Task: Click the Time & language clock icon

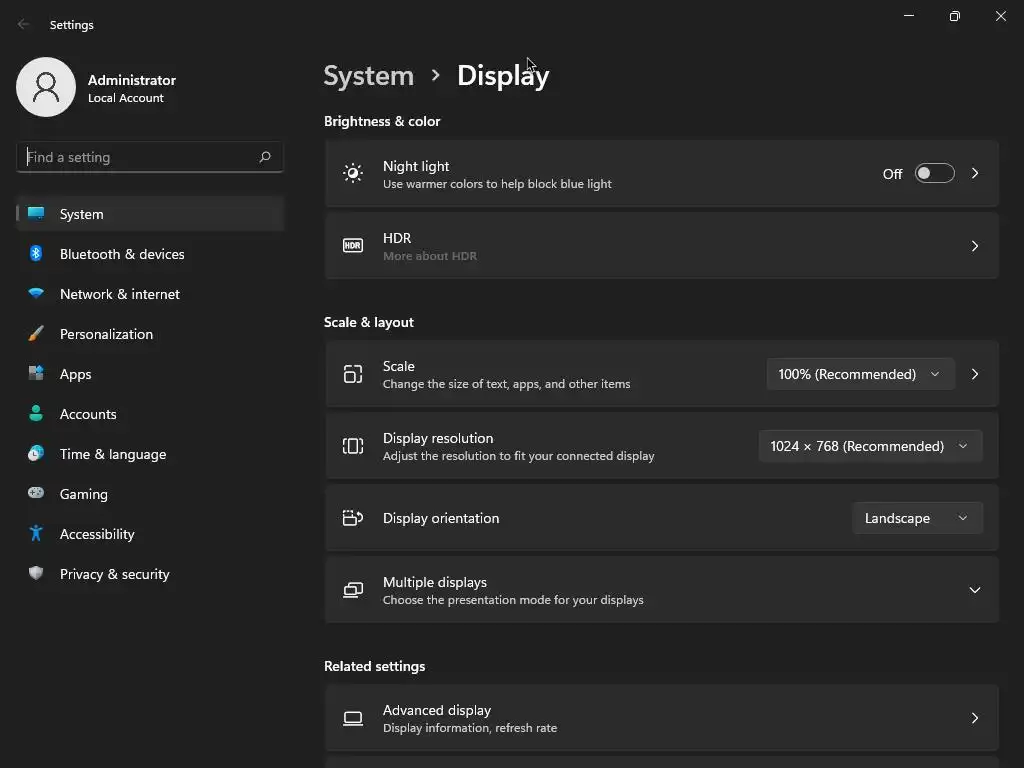Action: 36,454
